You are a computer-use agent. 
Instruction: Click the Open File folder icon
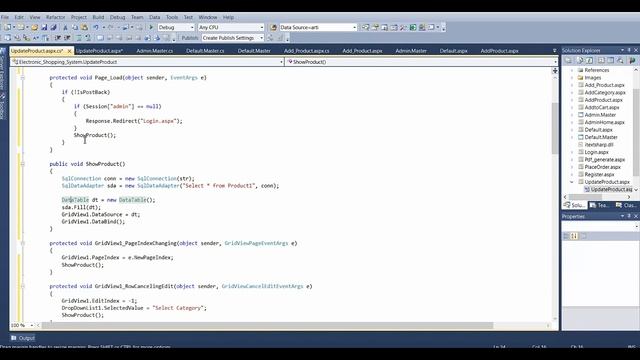coord(34,27)
